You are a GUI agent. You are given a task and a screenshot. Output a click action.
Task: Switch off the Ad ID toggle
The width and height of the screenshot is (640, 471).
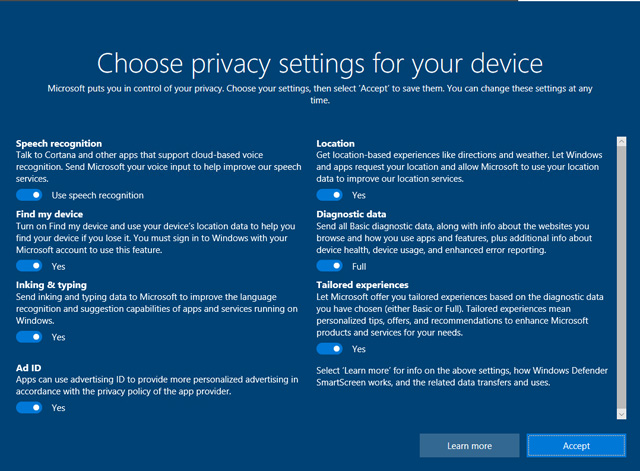coord(29,407)
